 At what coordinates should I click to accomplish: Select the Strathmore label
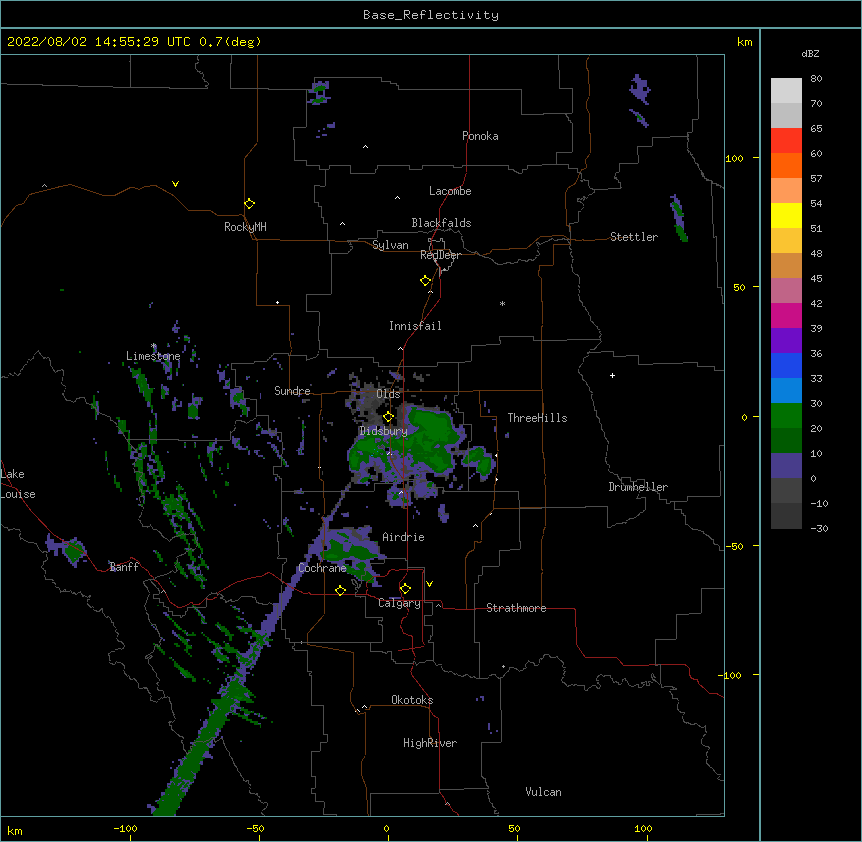tap(516, 608)
